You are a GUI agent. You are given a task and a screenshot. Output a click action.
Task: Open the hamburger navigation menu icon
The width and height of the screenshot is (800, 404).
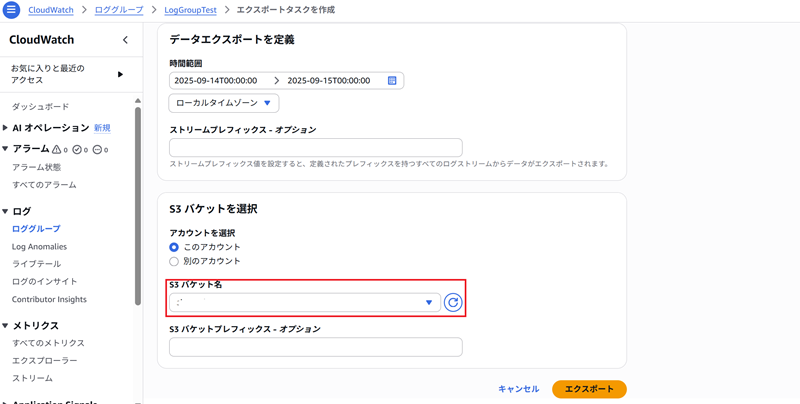coord(12,10)
